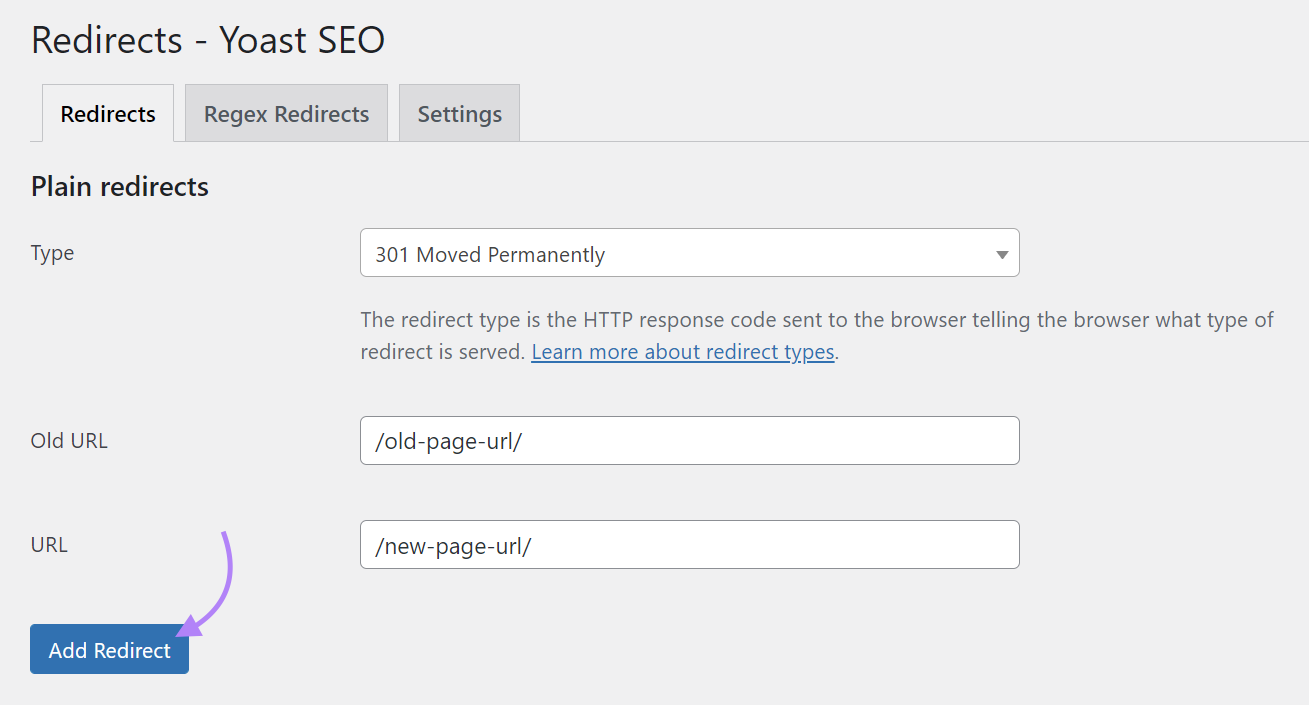The width and height of the screenshot is (1309, 705).
Task: Click the 'Type' field label
Action: [52, 253]
